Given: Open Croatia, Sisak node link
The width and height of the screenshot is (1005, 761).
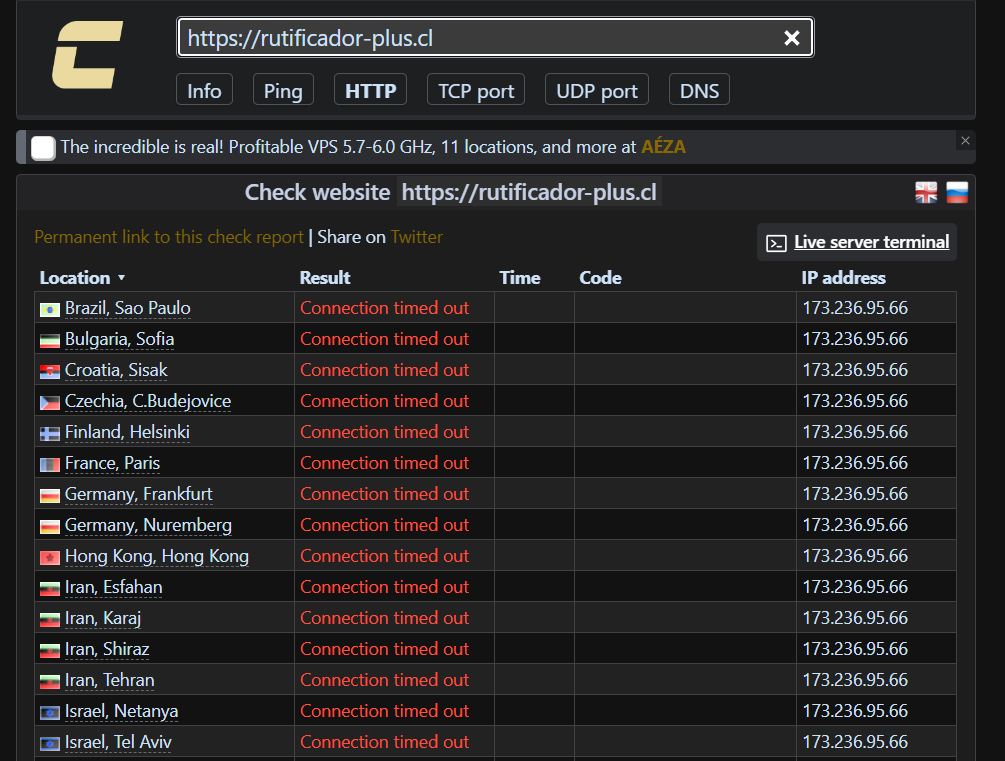Looking at the screenshot, I should coord(116,370).
